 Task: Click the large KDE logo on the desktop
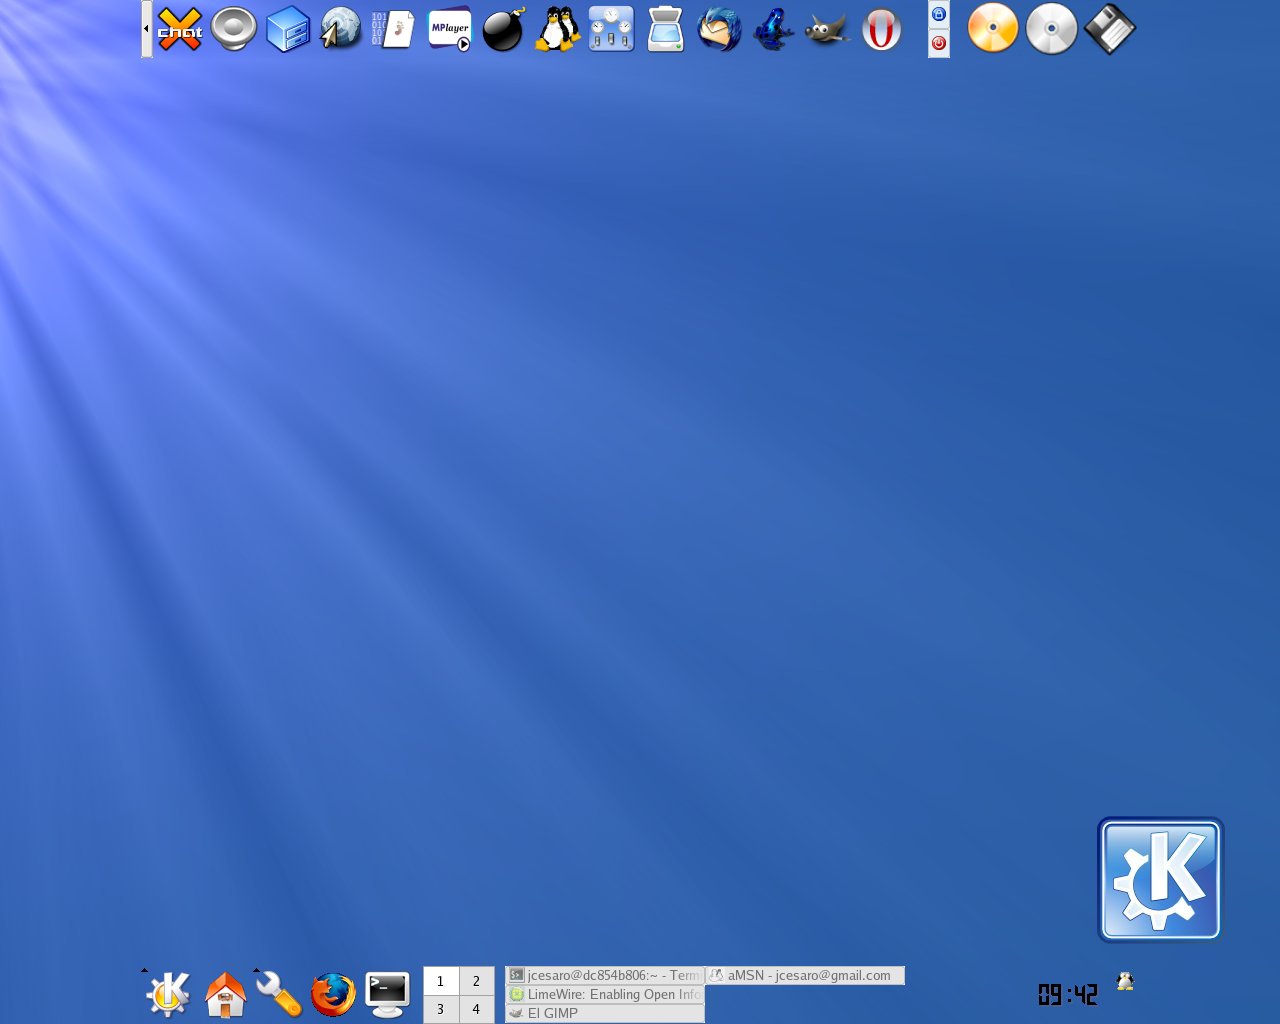1160,880
